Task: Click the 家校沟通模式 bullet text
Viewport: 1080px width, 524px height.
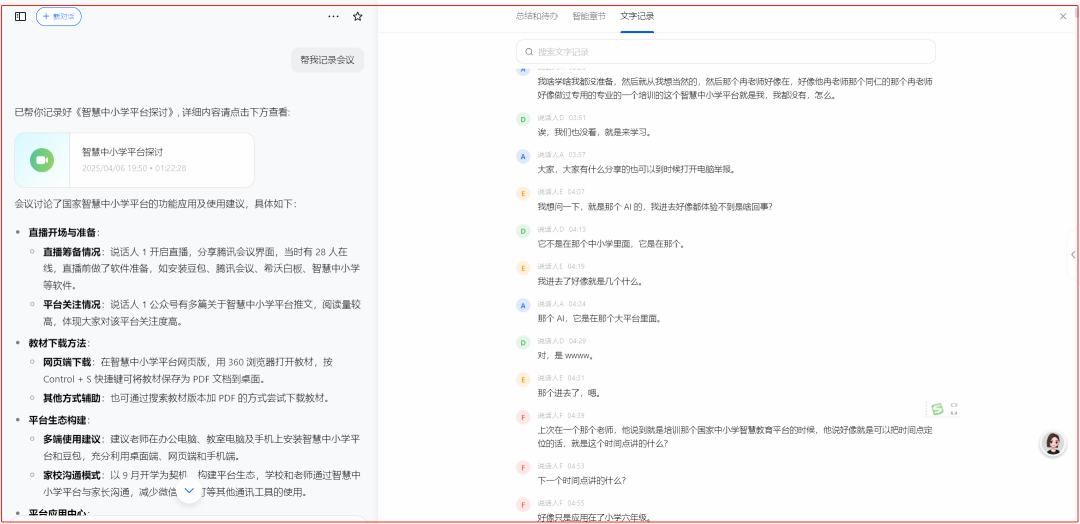Action: tap(202, 483)
